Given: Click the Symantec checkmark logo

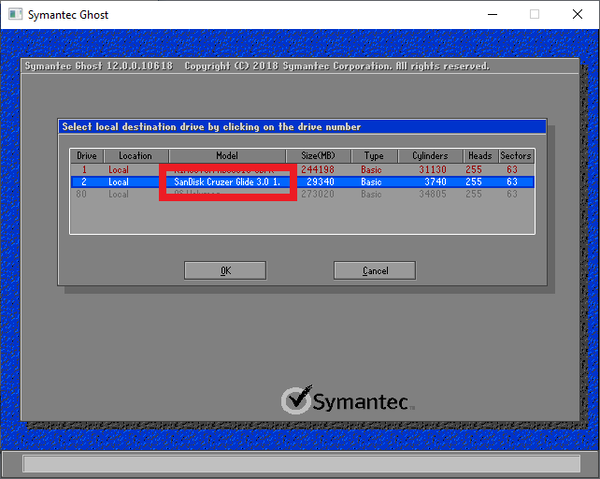Looking at the screenshot, I should pos(296,400).
